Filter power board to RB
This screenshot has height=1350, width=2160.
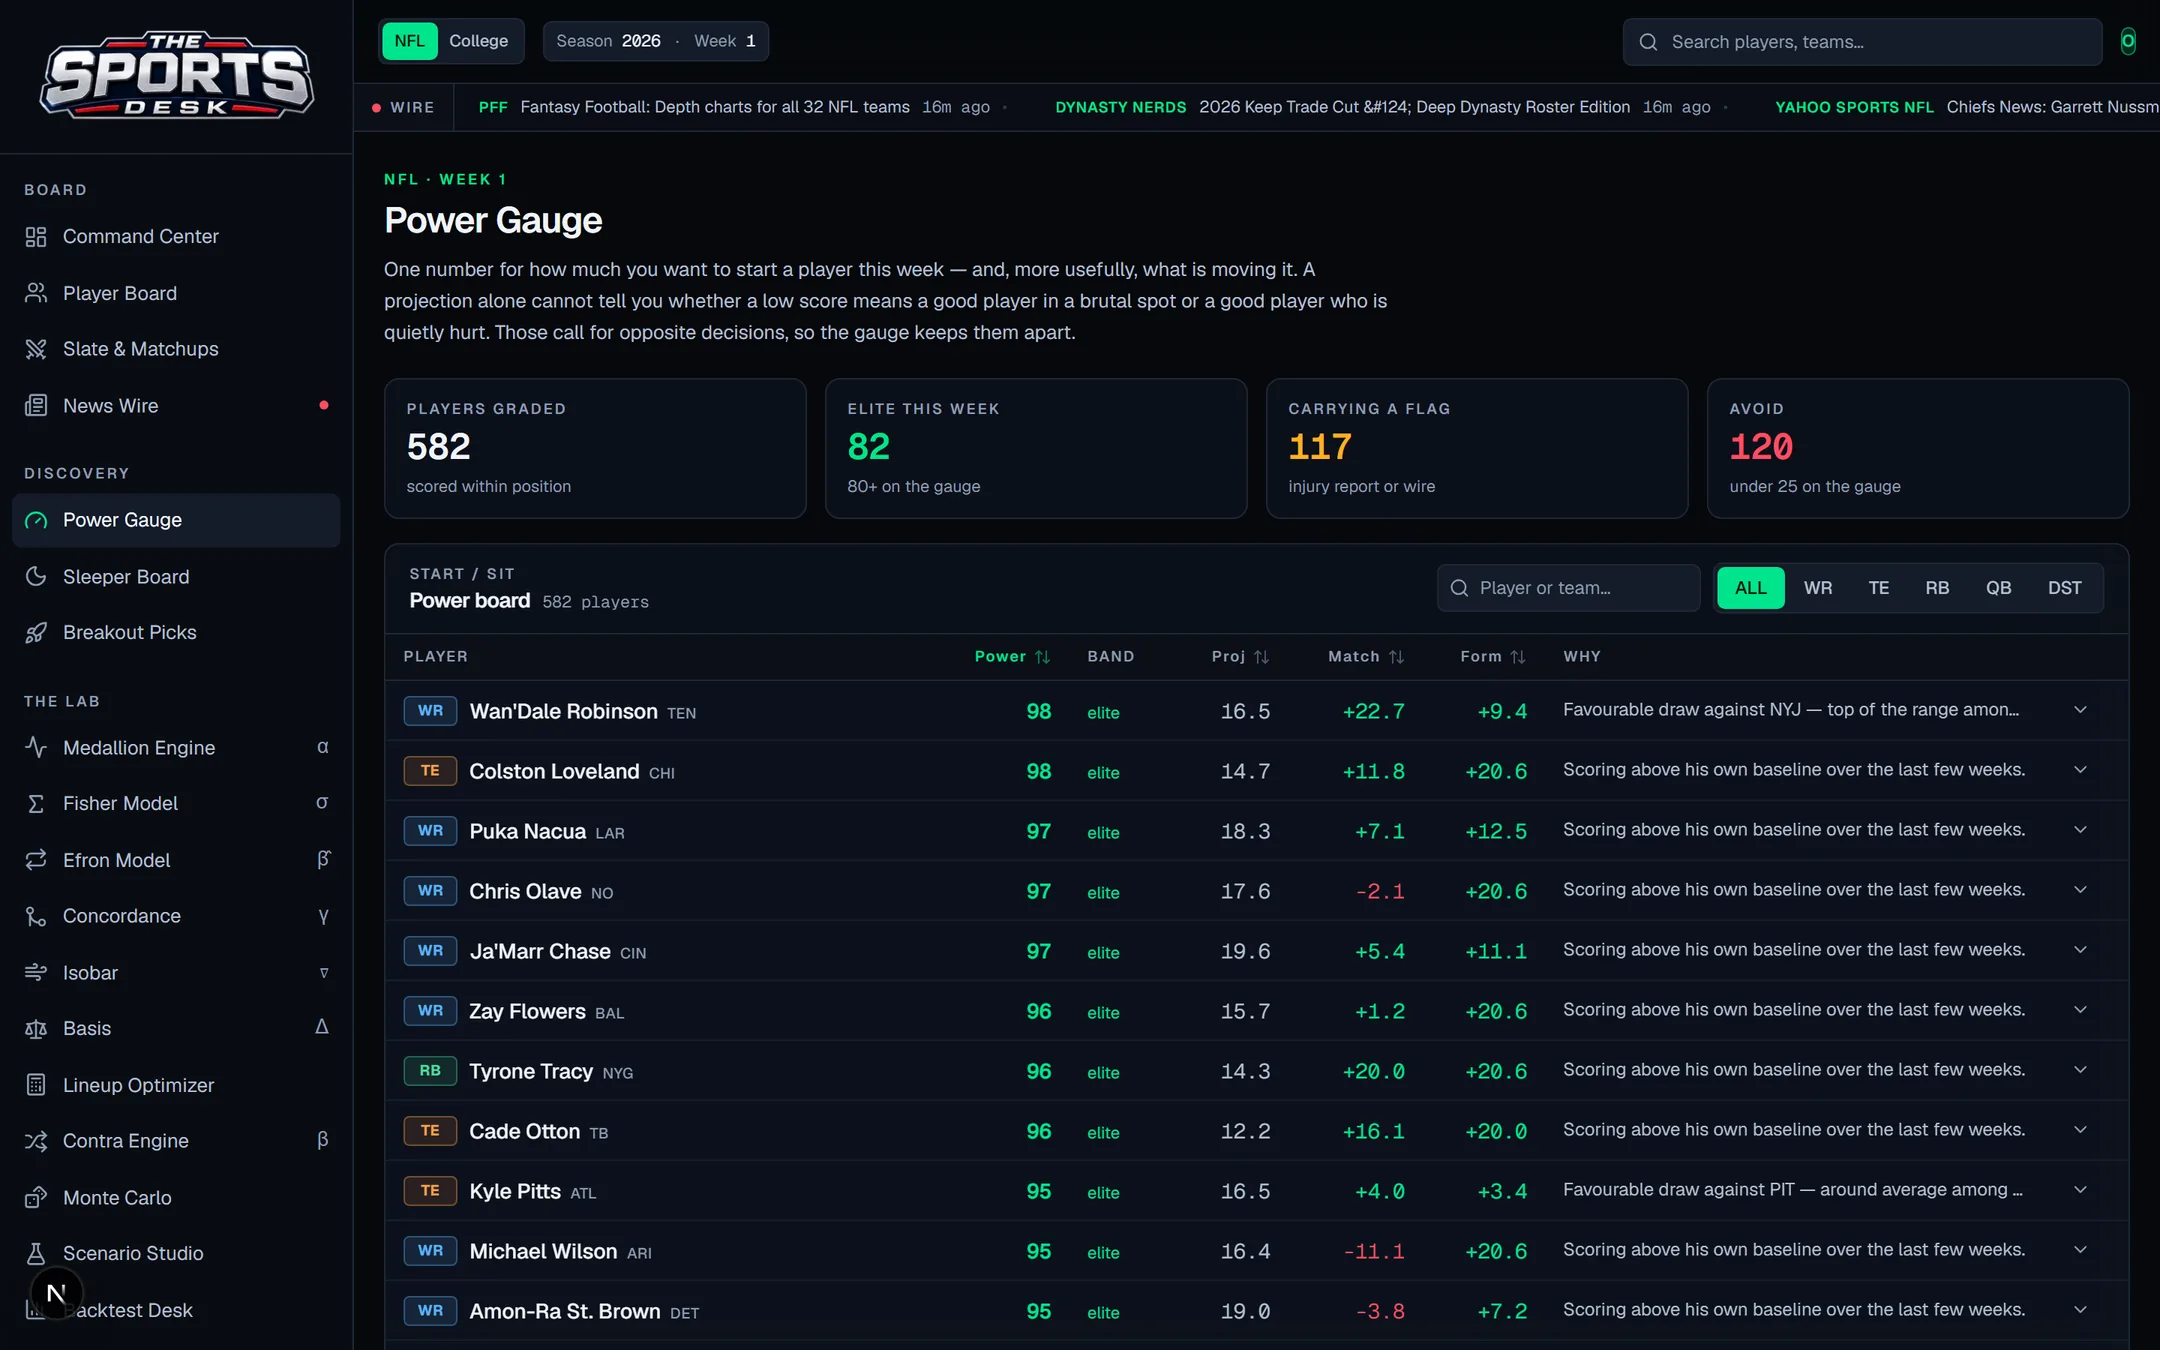[x=1937, y=588]
